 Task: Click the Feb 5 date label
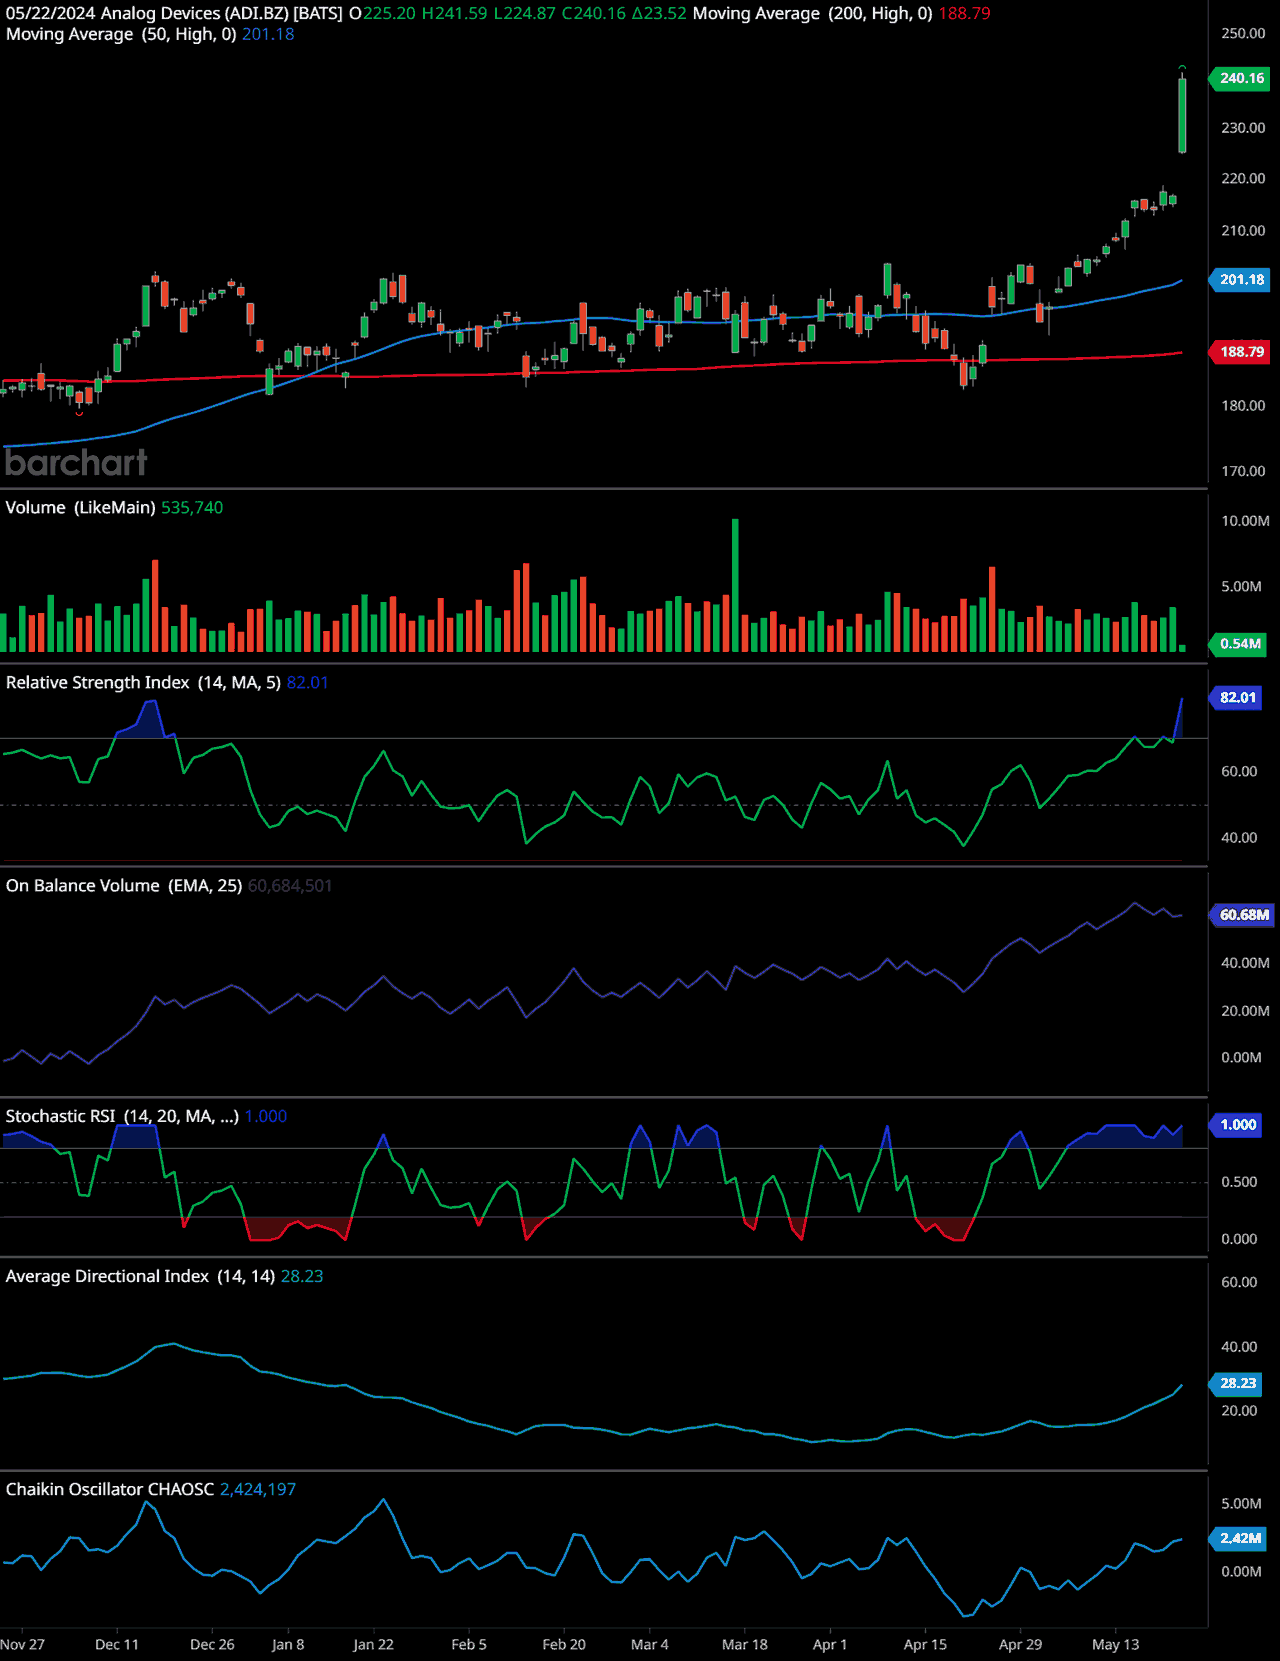(469, 1645)
